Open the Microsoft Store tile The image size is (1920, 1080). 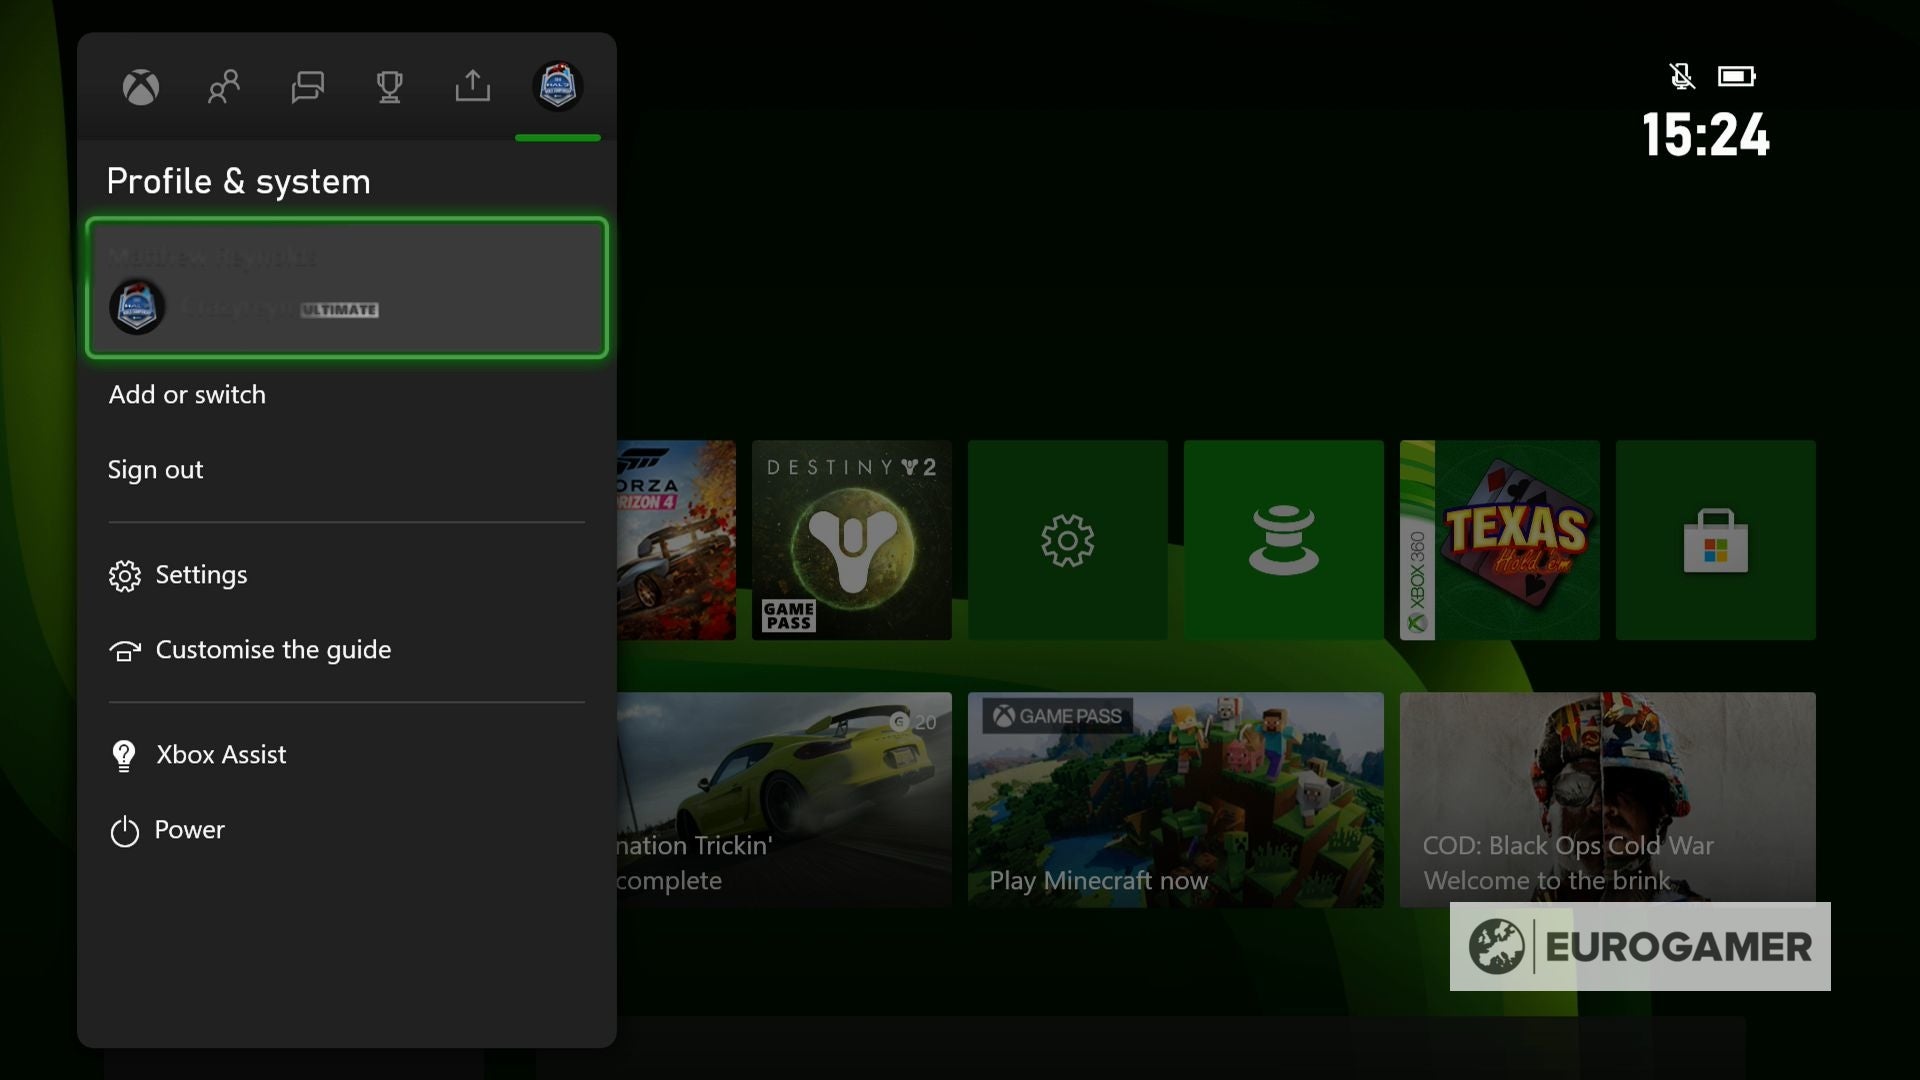(x=1714, y=540)
